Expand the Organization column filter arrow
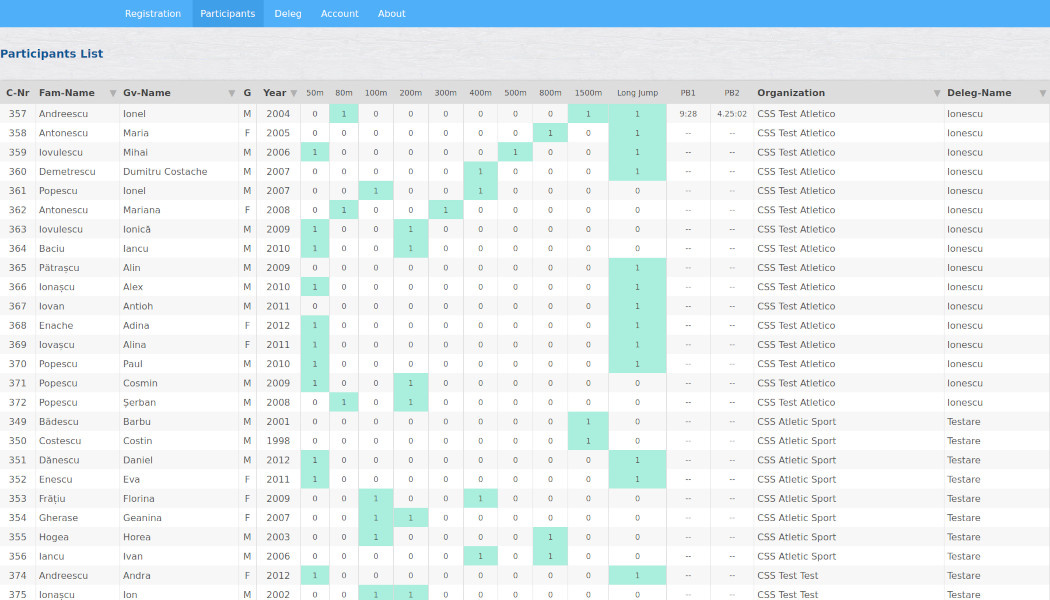 coord(937,93)
